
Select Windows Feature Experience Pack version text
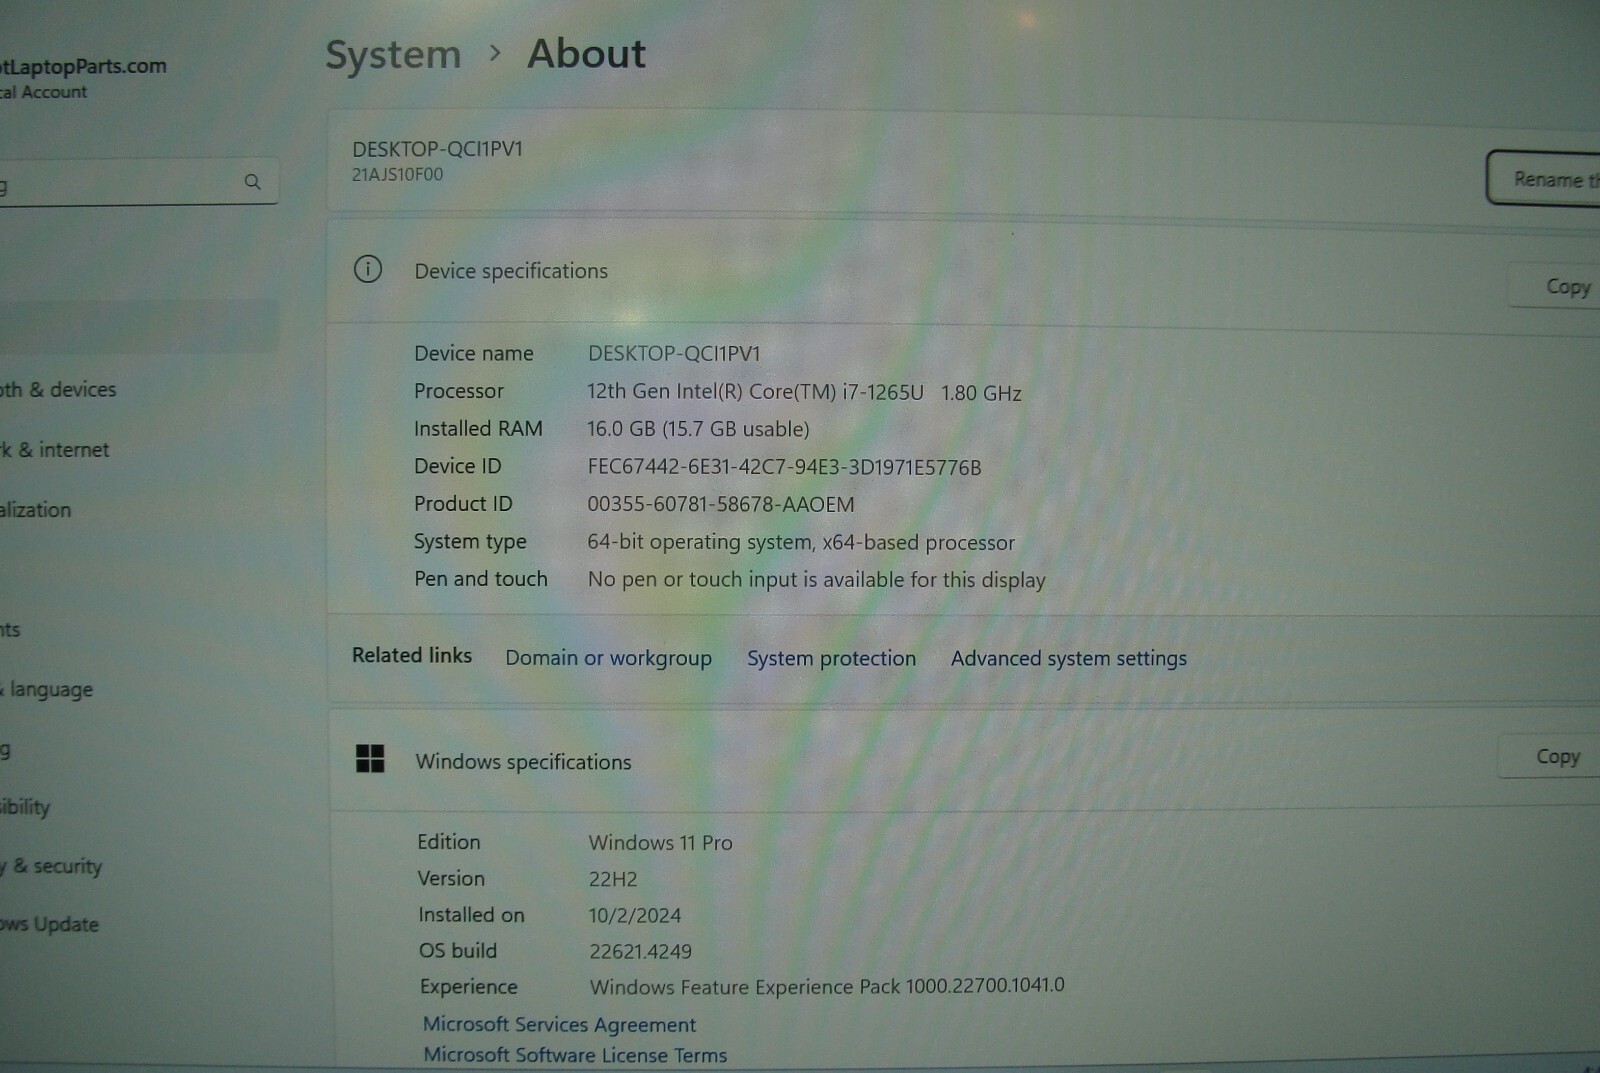tap(827, 986)
